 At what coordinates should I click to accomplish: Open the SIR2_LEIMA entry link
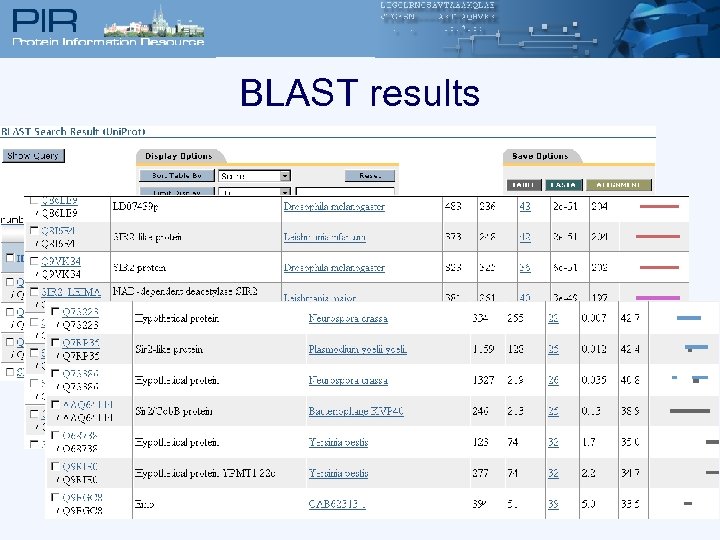[x=71, y=292]
